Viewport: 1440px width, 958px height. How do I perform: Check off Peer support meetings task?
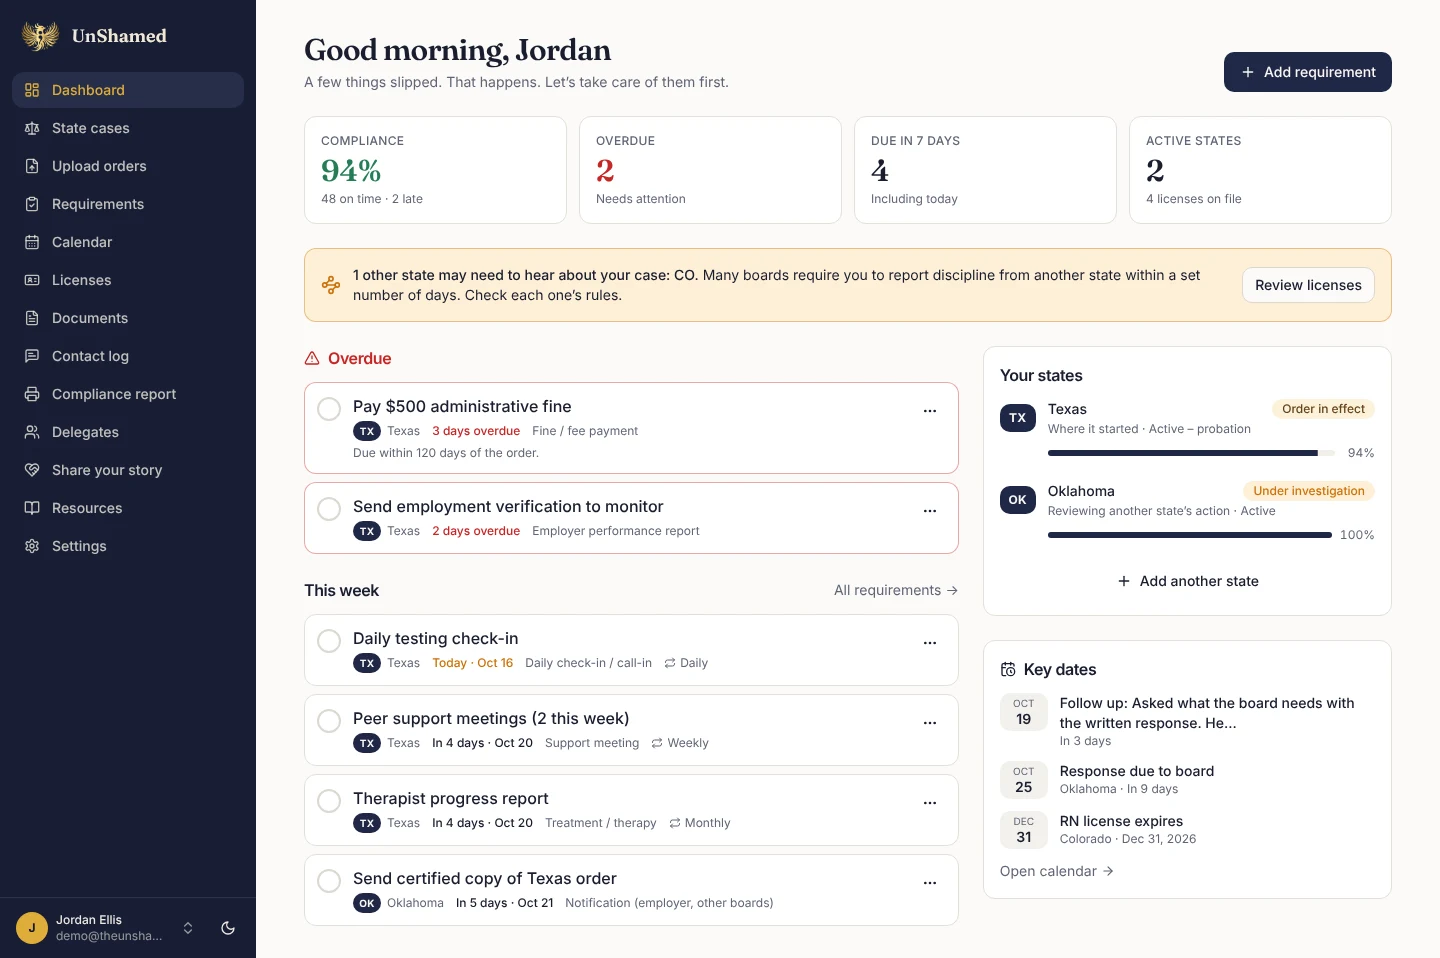329,721
